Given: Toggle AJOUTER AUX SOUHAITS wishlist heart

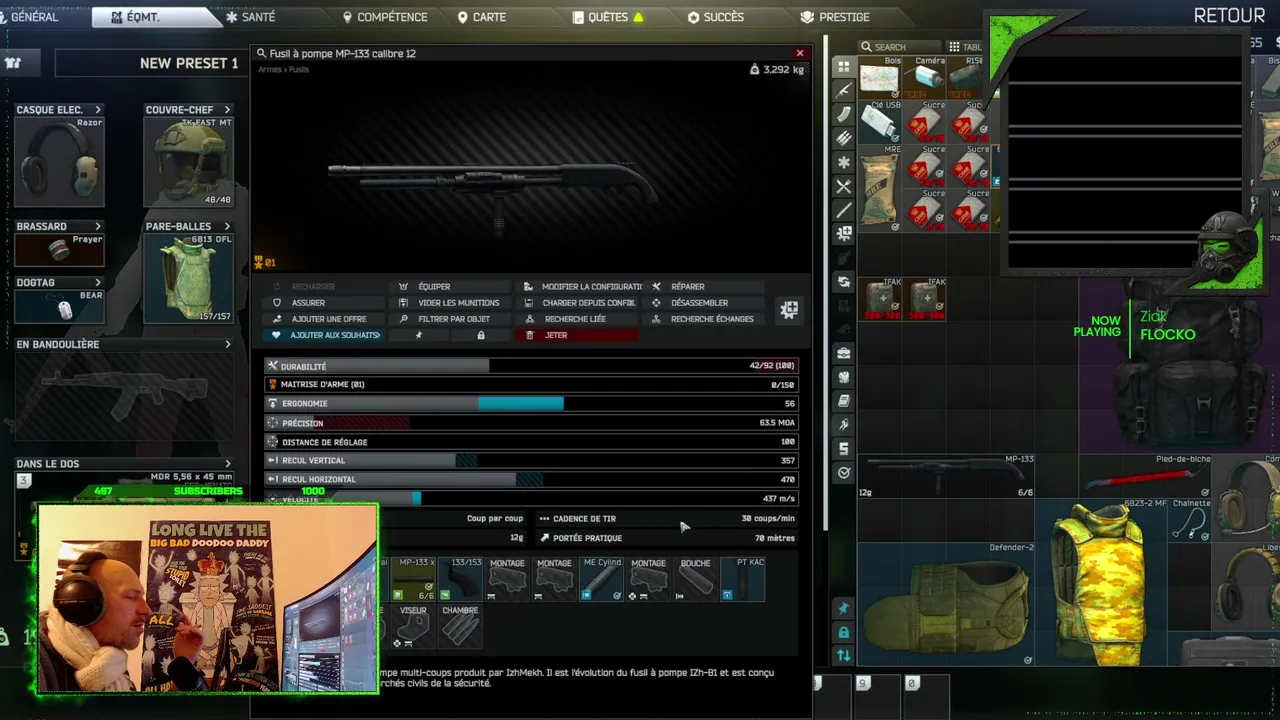Looking at the screenshot, I should (x=326, y=335).
